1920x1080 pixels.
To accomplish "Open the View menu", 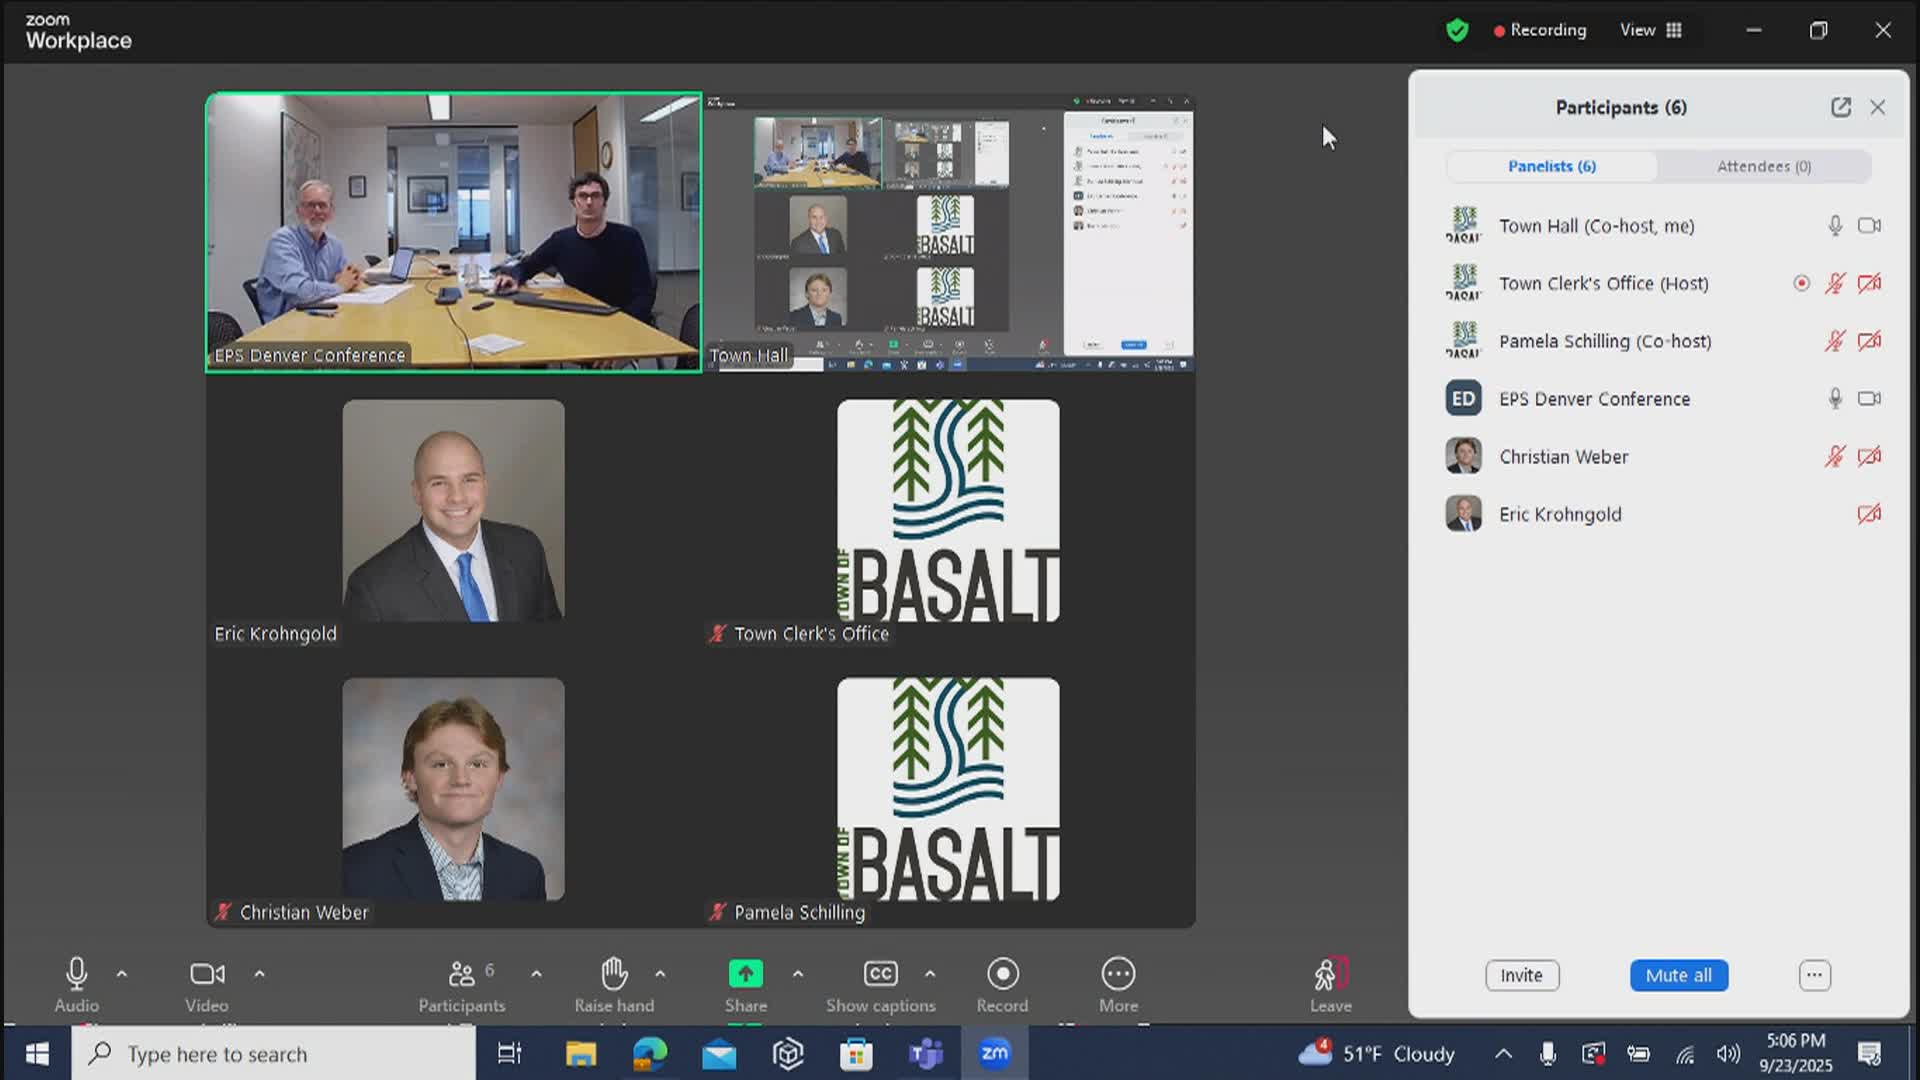I will pyautogui.click(x=1638, y=29).
